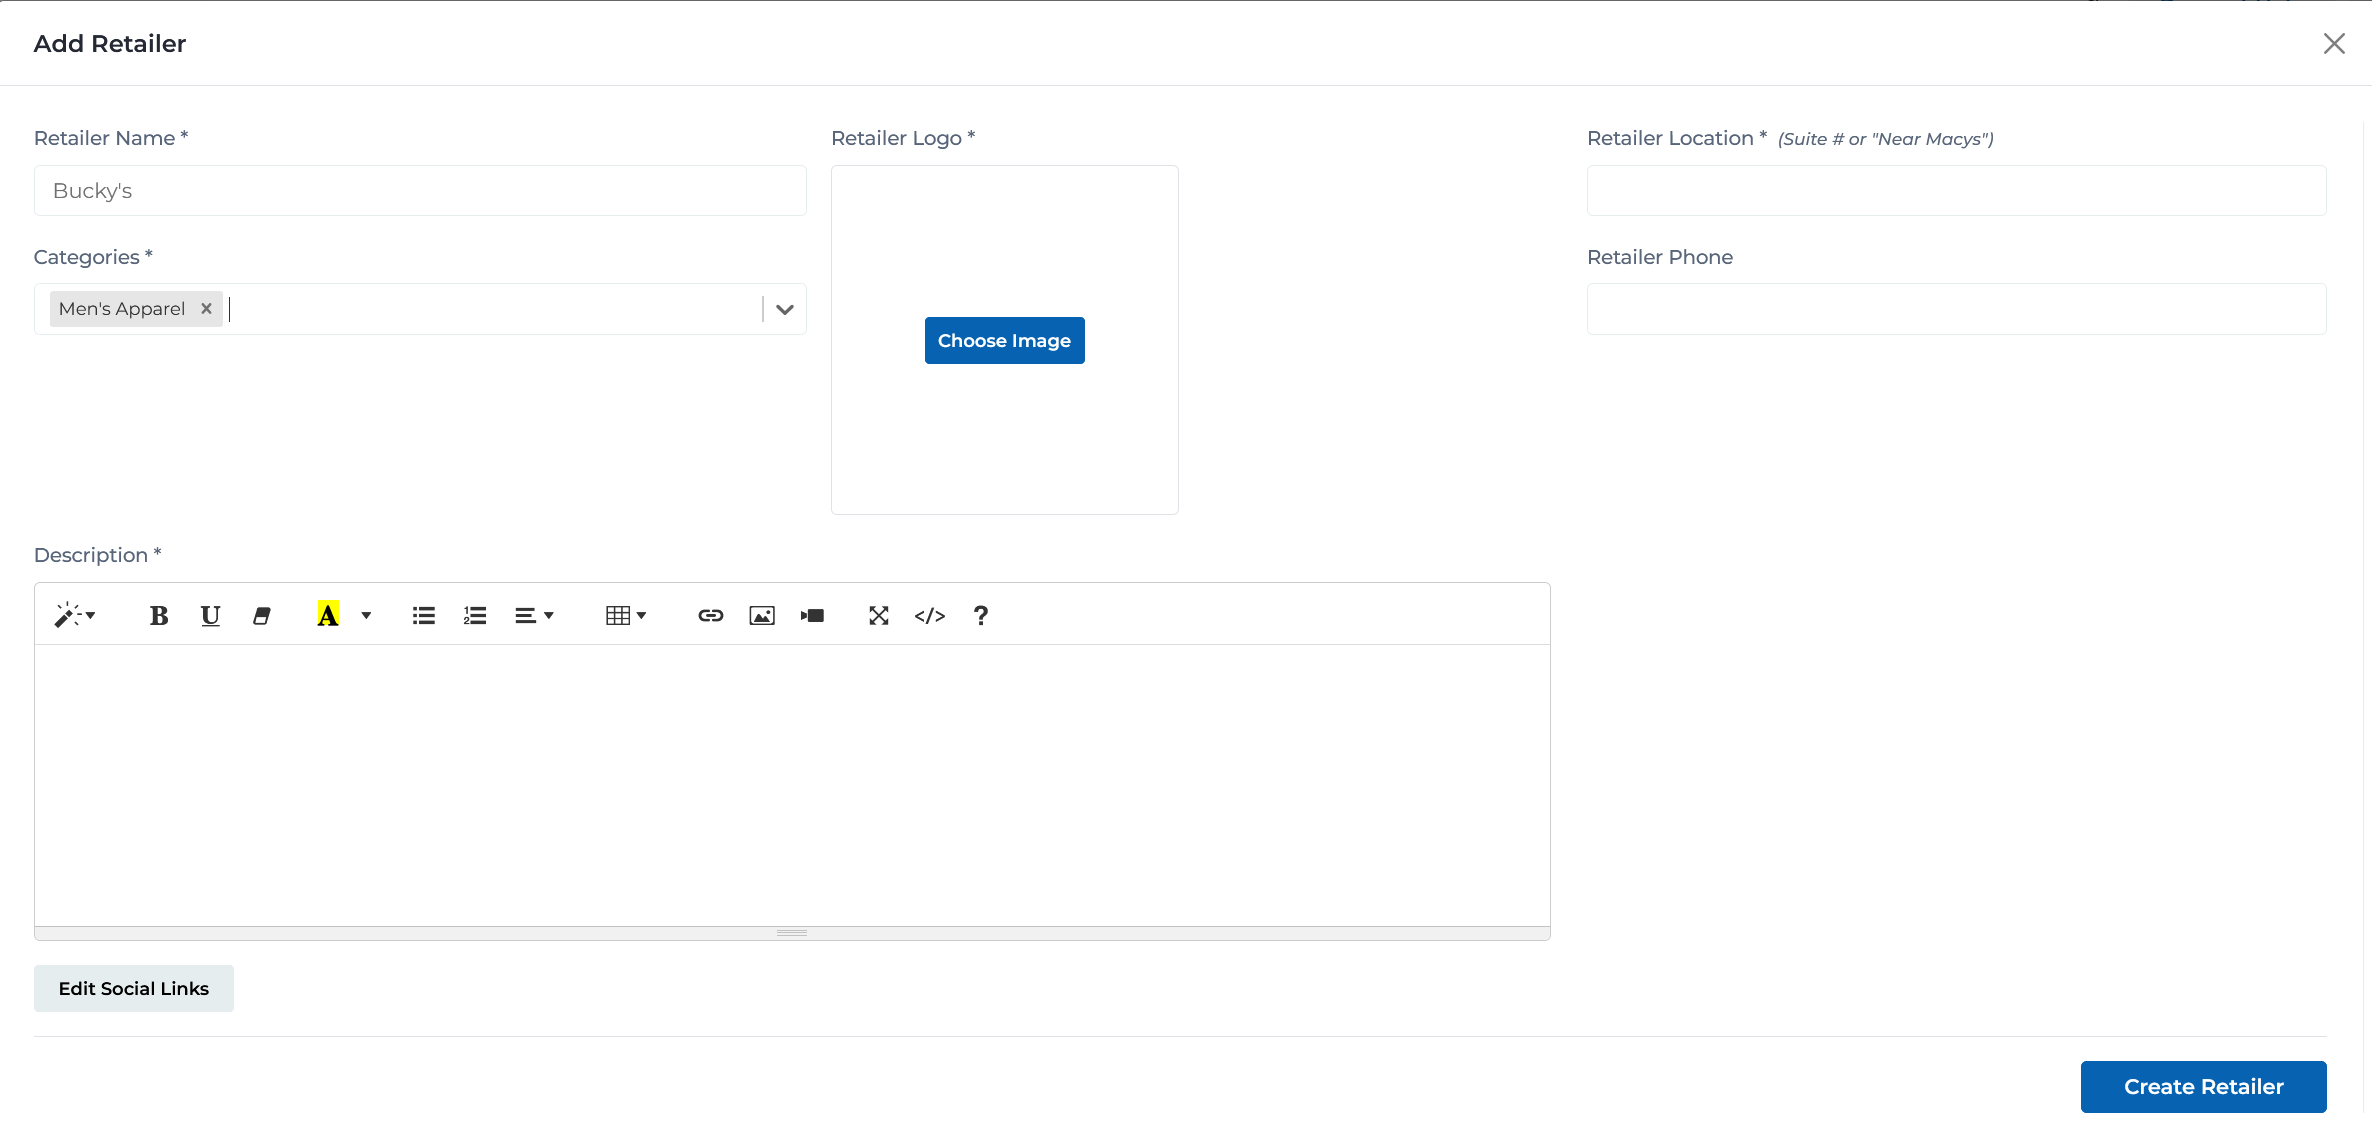Image resolution: width=2372 pixels, height=1135 pixels.
Task: Insert a picture into the description
Action: (x=761, y=615)
